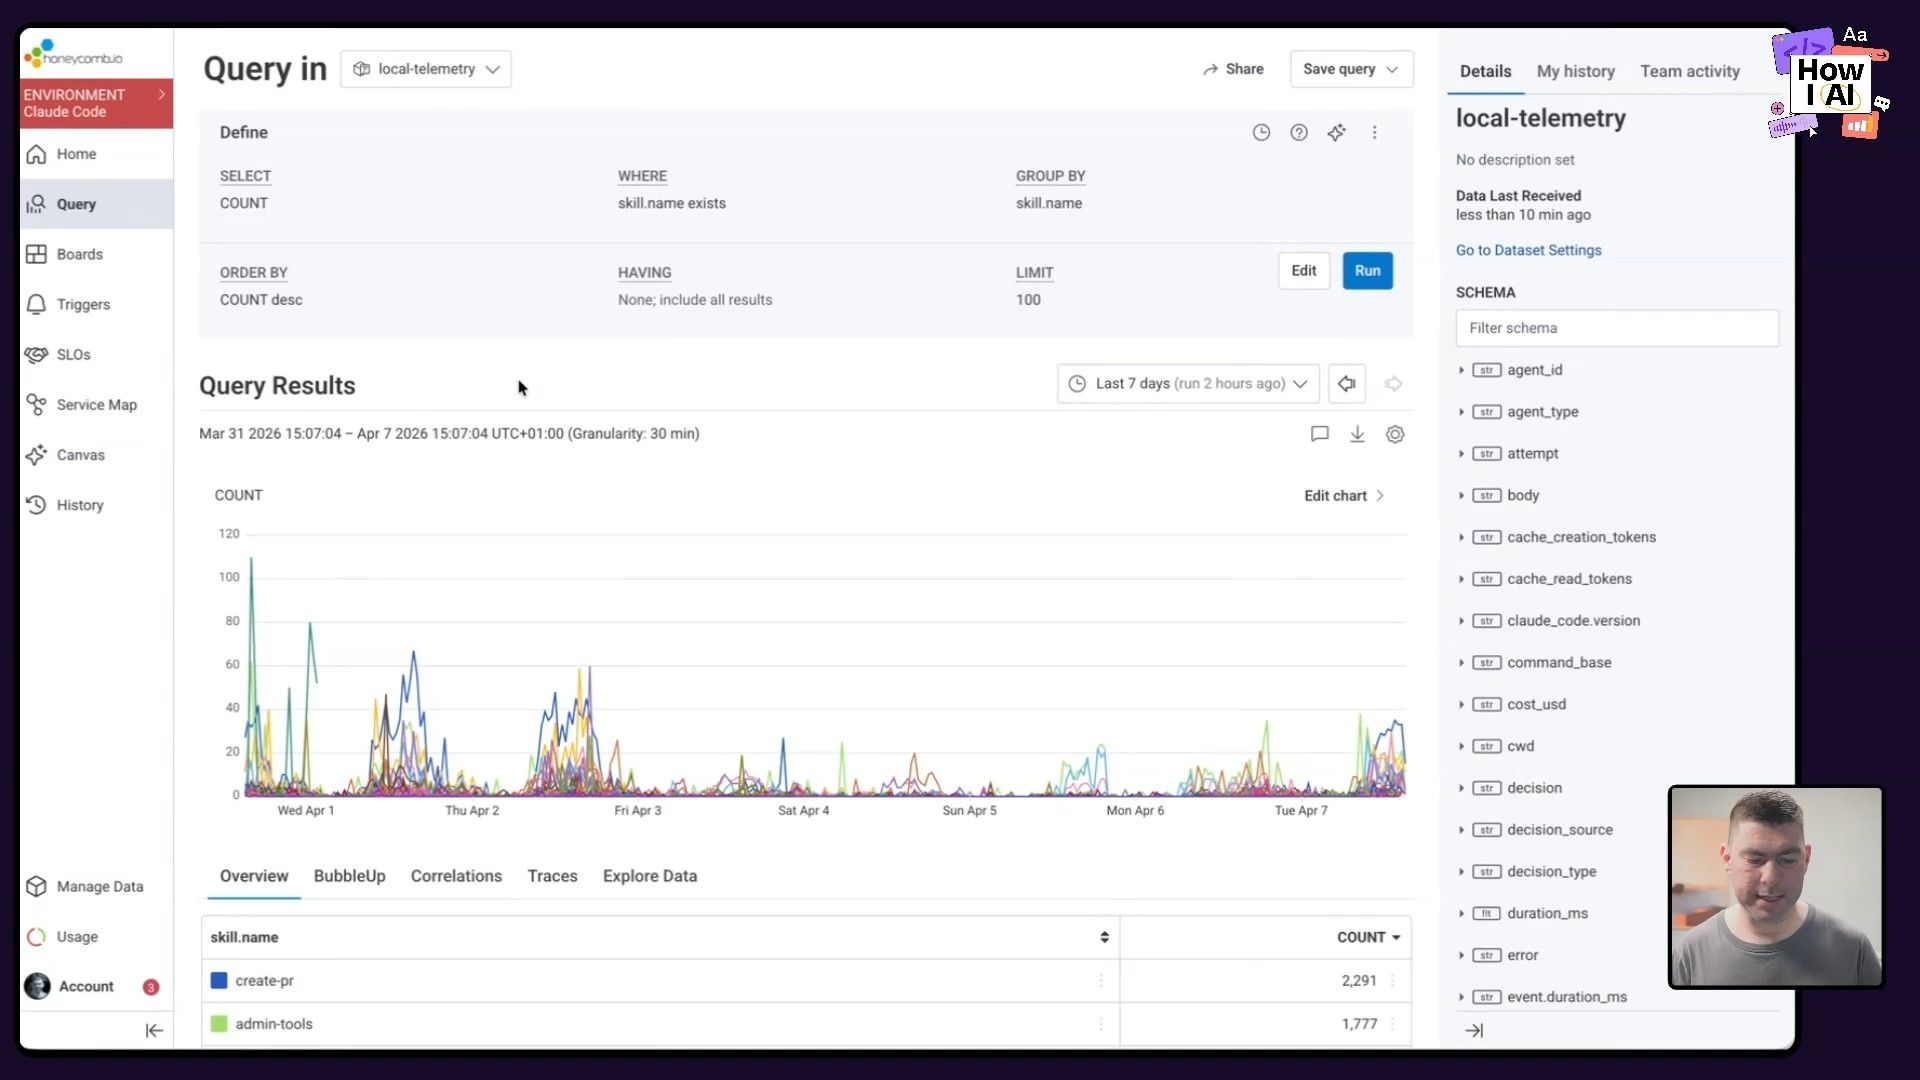This screenshot has width=1920, height=1080.
Task: Follow the Go to Dataset Settings link
Action: tap(1528, 250)
